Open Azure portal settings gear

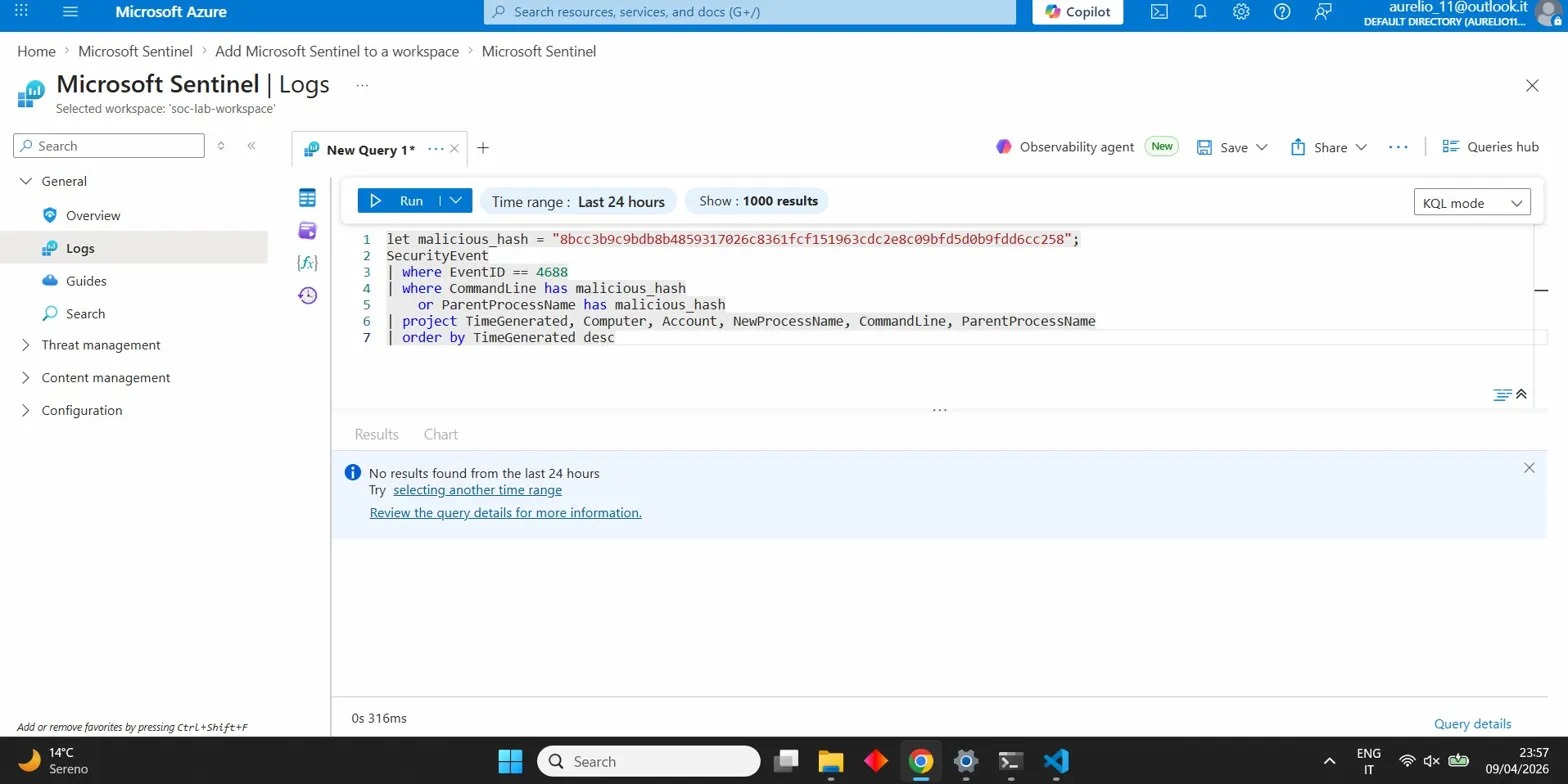(1241, 12)
